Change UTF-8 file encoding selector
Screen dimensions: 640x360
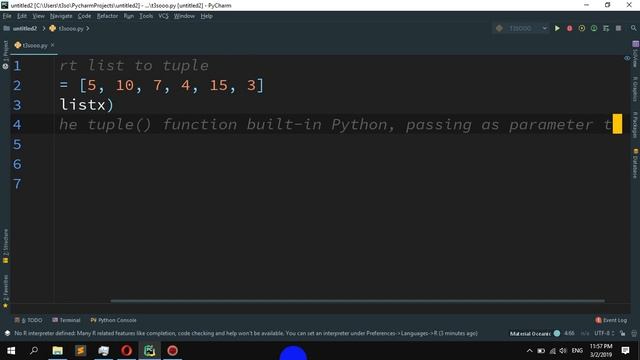tap(604, 333)
